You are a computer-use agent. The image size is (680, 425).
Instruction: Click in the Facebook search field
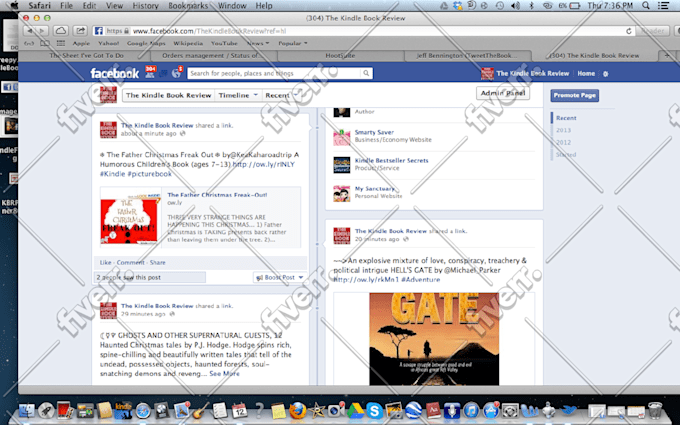(x=274, y=73)
